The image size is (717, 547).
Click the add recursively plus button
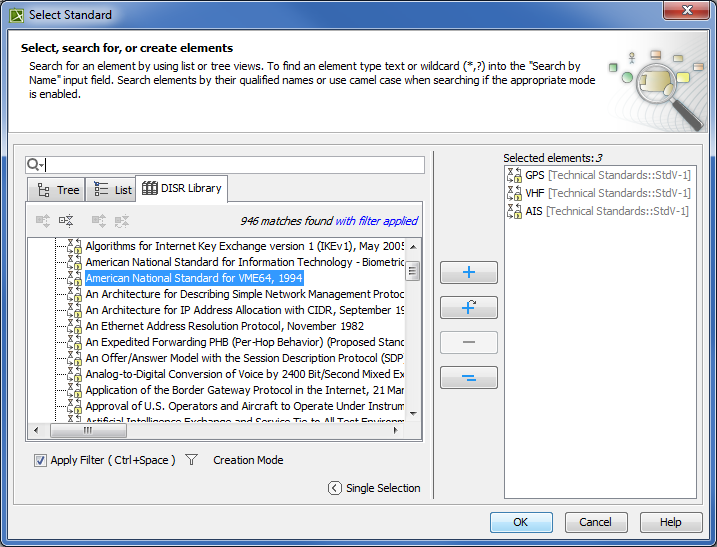(x=469, y=307)
